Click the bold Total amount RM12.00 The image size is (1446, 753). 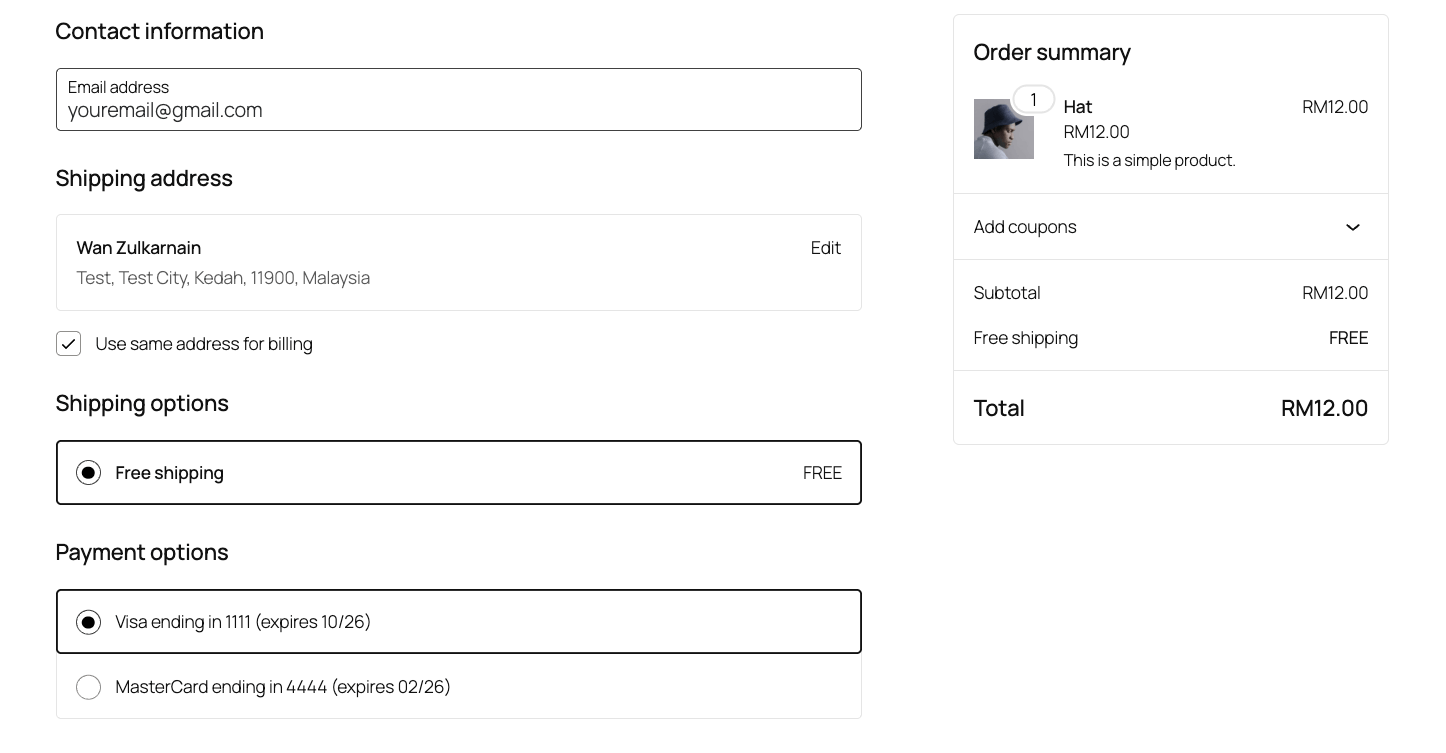coord(1323,408)
